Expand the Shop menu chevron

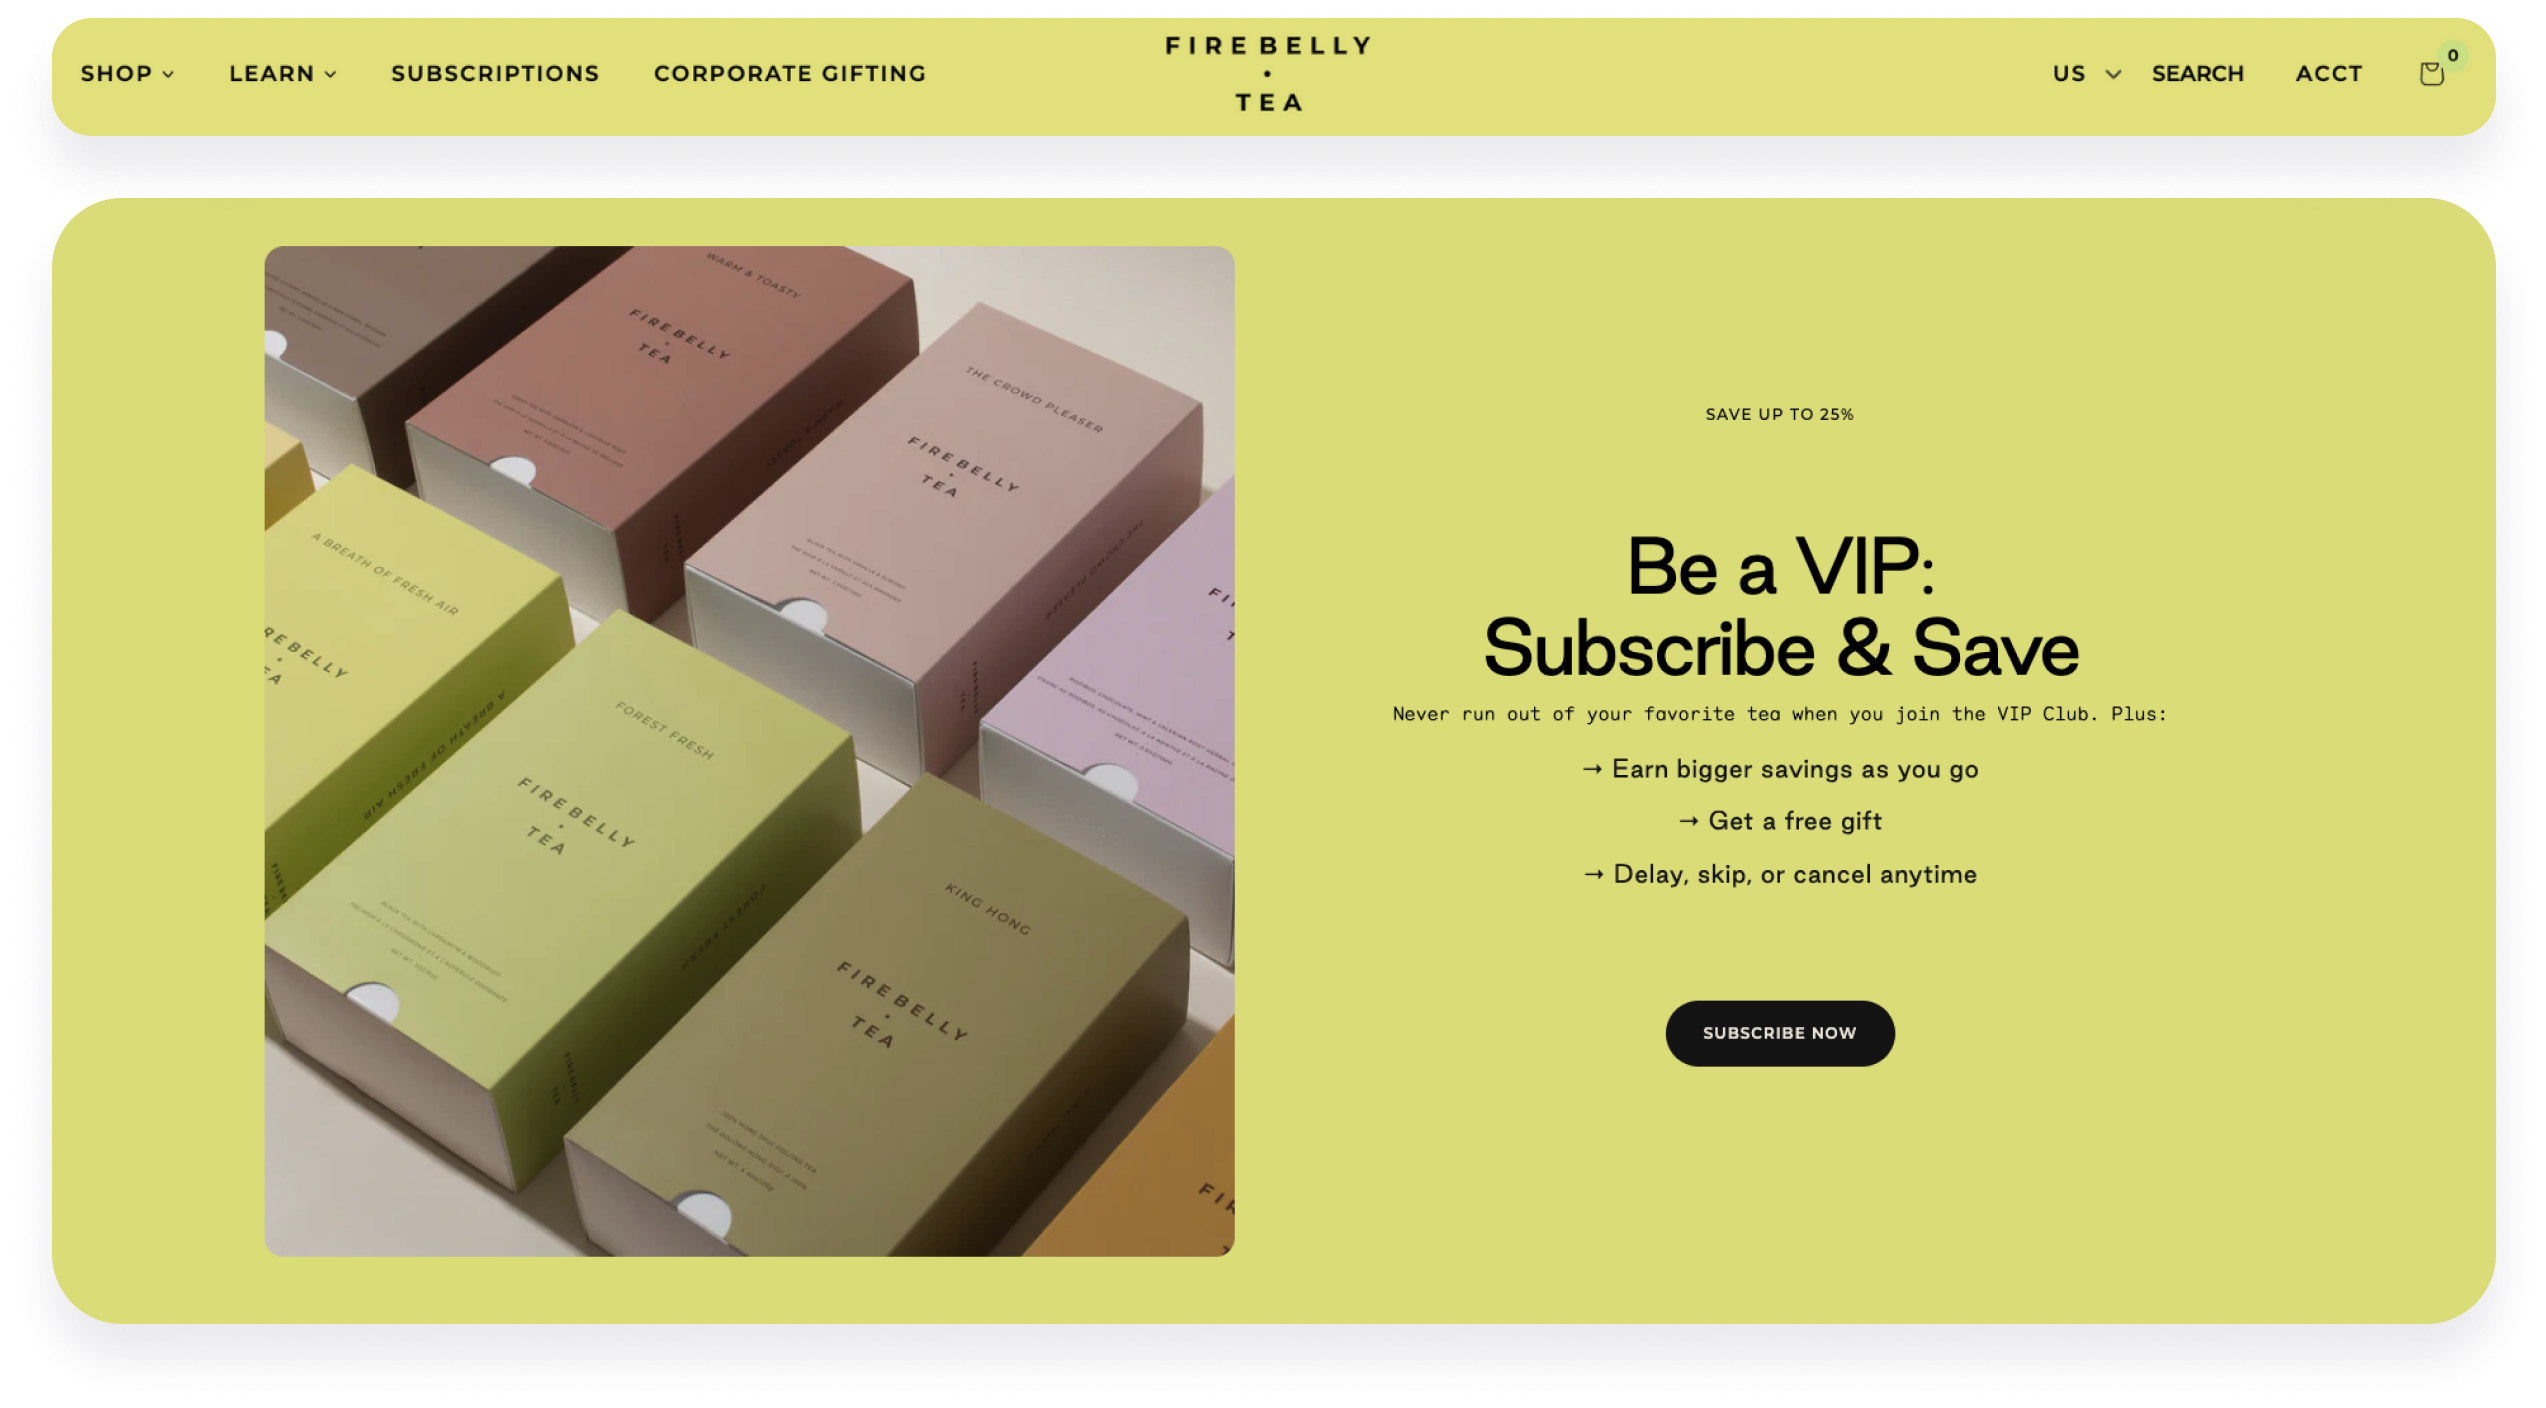click(x=168, y=74)
